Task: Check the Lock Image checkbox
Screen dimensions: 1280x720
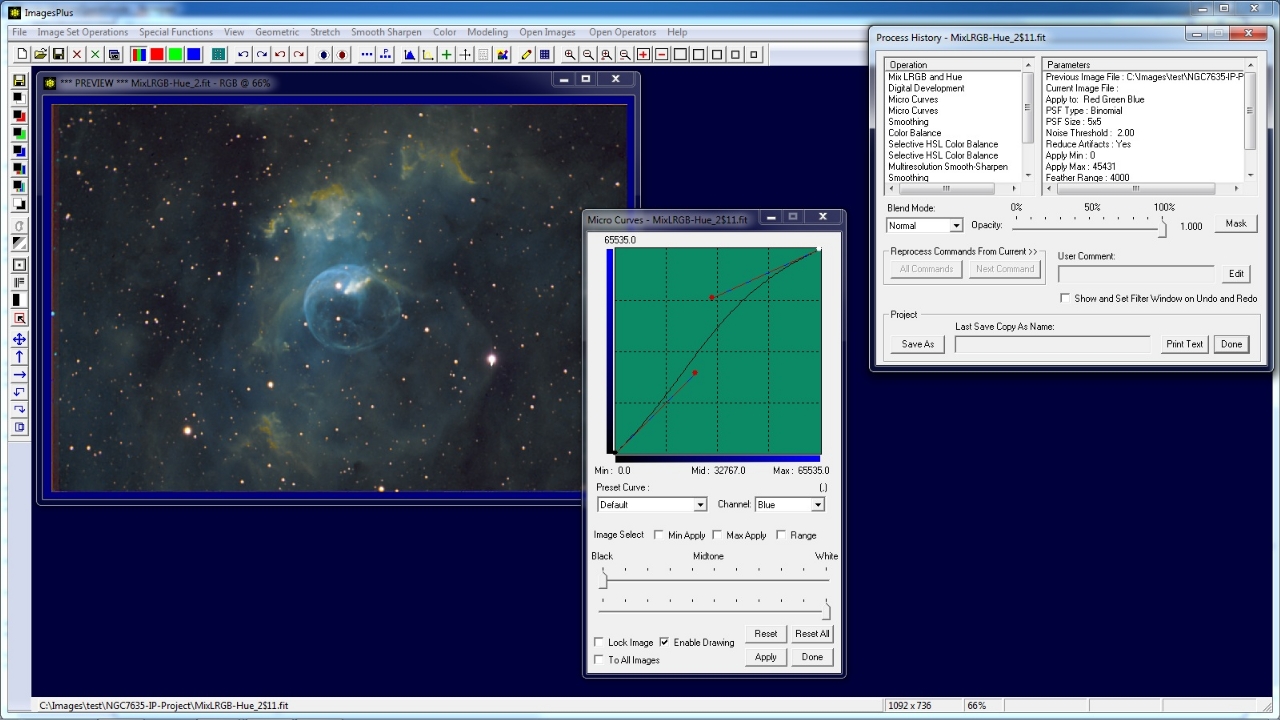Action: click(x=599, y=642)
